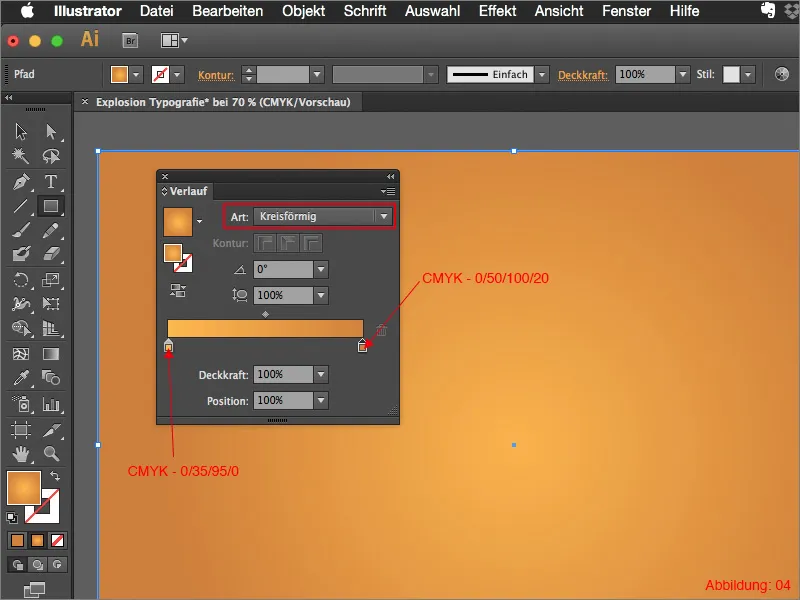This screenshot has height=600, width=800.
Task: Open angle dropdown in Verlauf panel
Action: (x=321, y=269)
